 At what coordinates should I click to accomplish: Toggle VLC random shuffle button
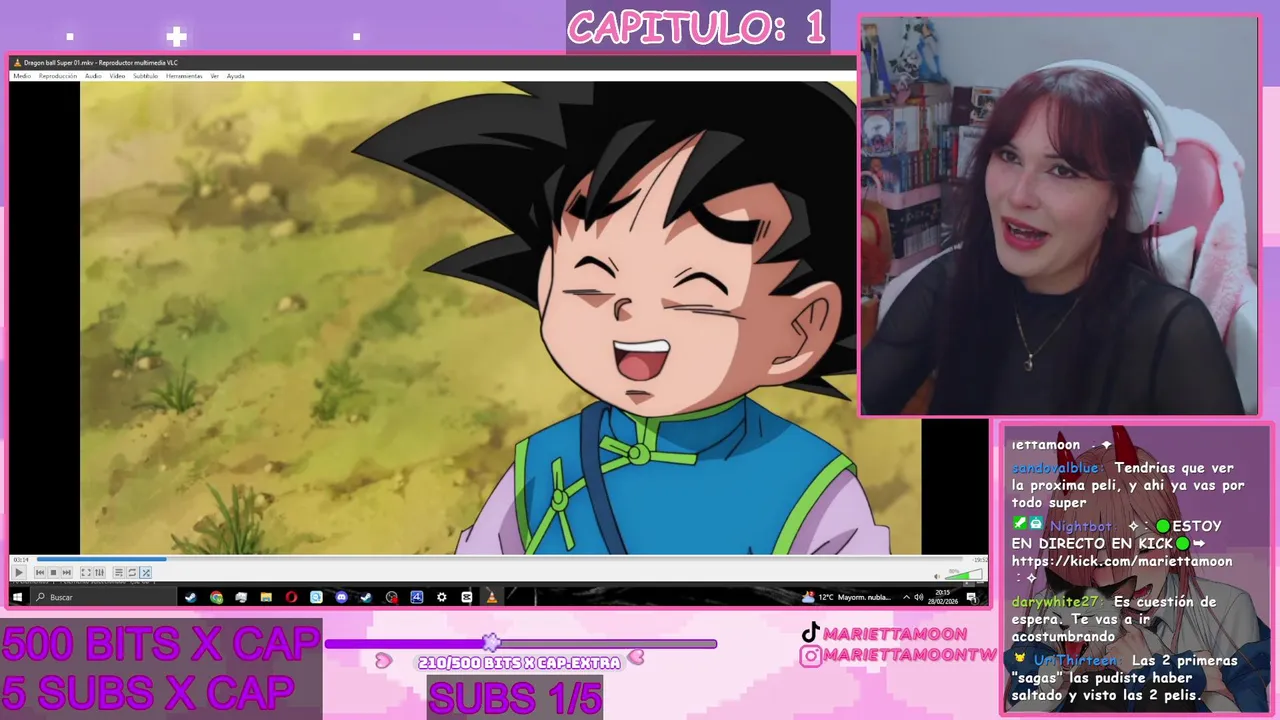146,573
